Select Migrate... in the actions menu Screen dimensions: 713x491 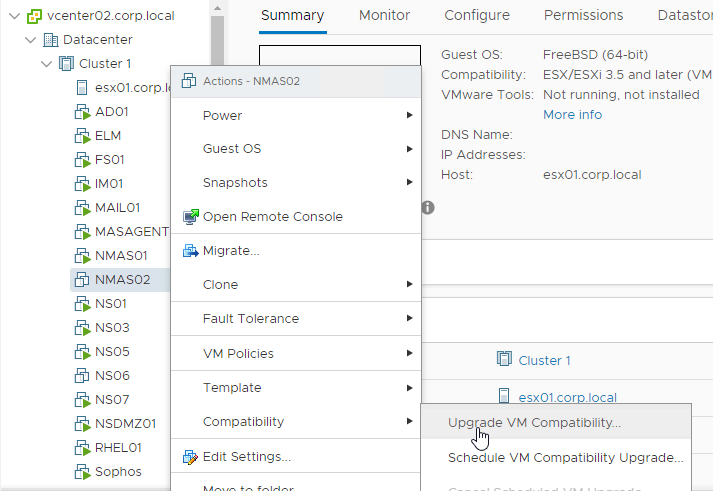296,251
